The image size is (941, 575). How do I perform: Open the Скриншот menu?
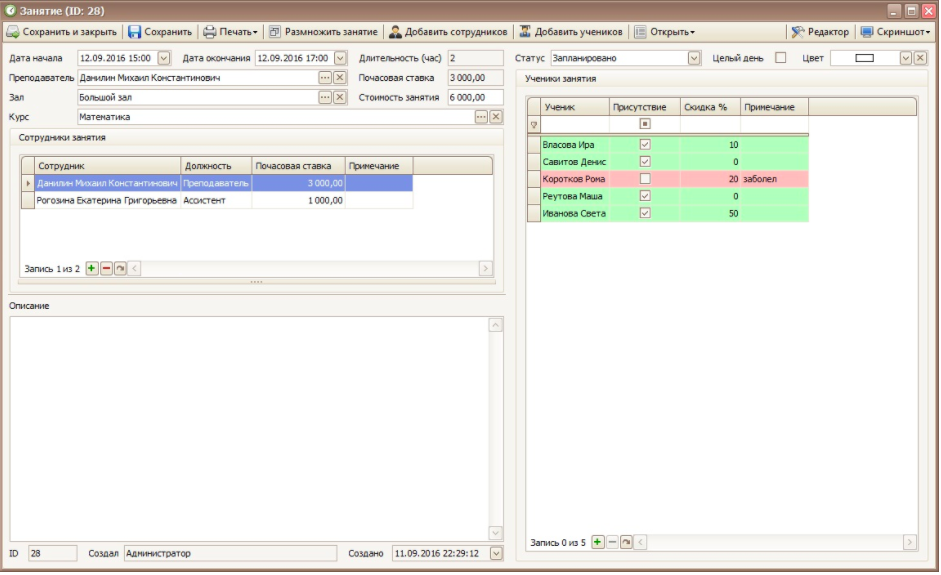pos(895,32)
